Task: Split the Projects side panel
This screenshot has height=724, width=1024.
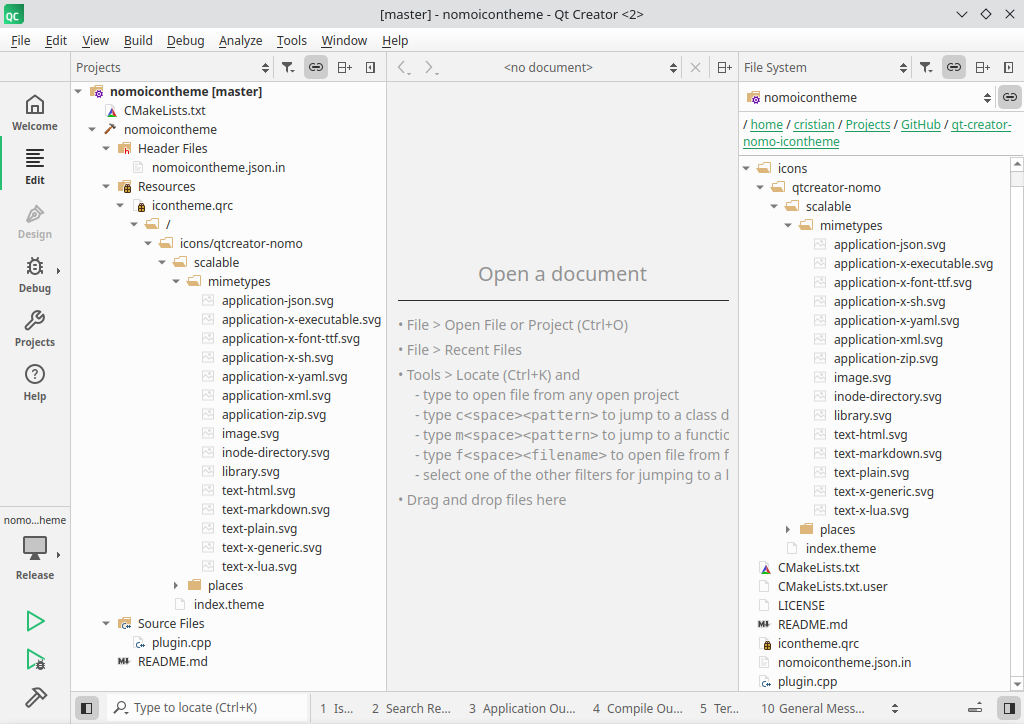Action: 344,67
